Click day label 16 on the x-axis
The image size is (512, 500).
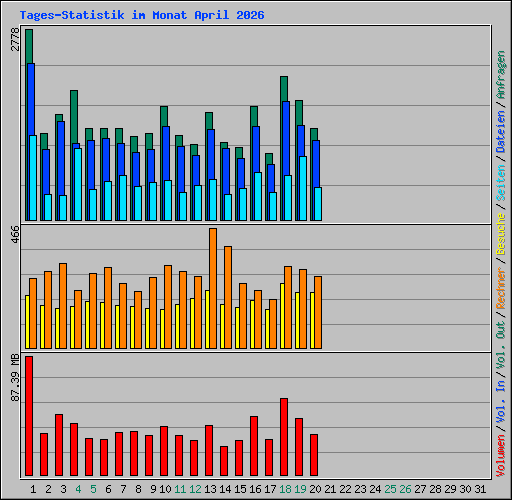click(255, 489)
